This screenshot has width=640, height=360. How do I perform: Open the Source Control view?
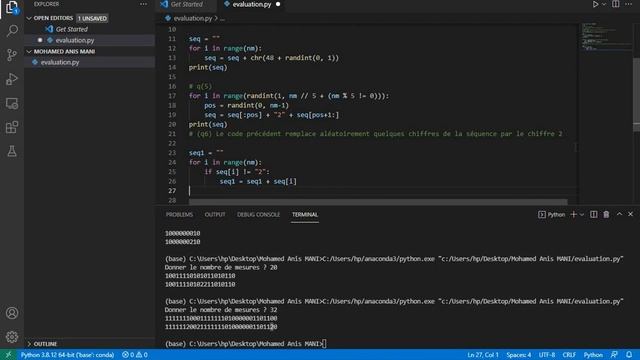coord(12,55)
